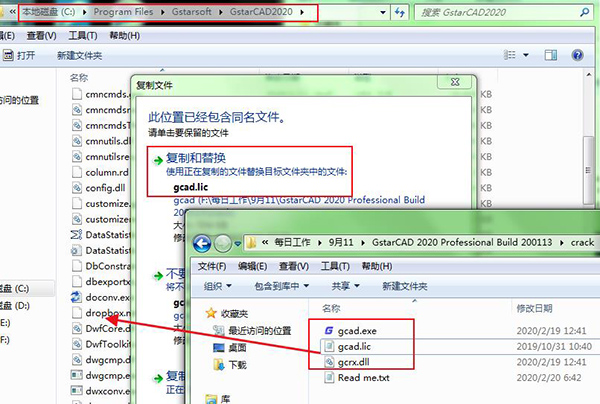600x404 pixels.
Task: Open the 帮助(H) menu in crack window
Action: (377, 266)
